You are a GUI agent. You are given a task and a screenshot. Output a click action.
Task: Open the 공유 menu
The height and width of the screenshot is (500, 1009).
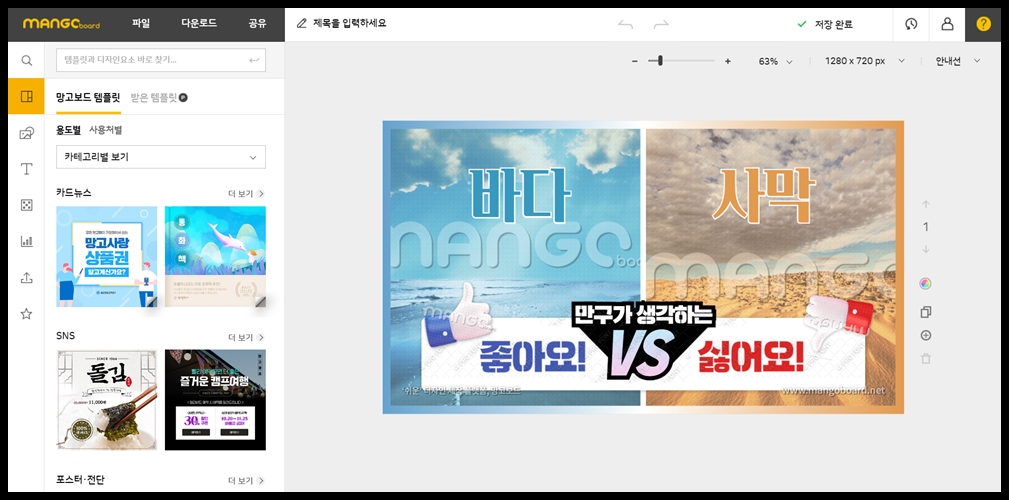click(x=257, y=23)
